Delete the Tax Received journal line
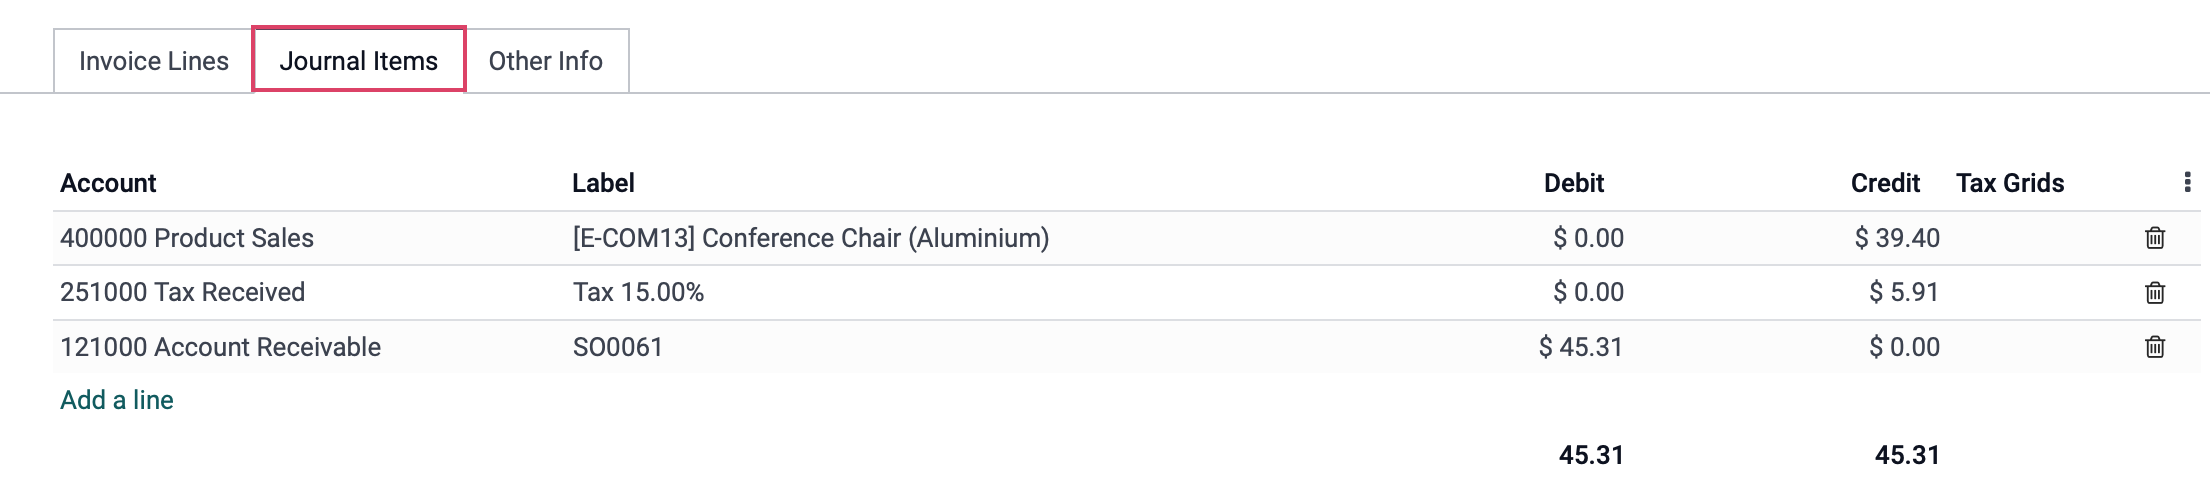2210x486 pixels. pos(2155,292)
